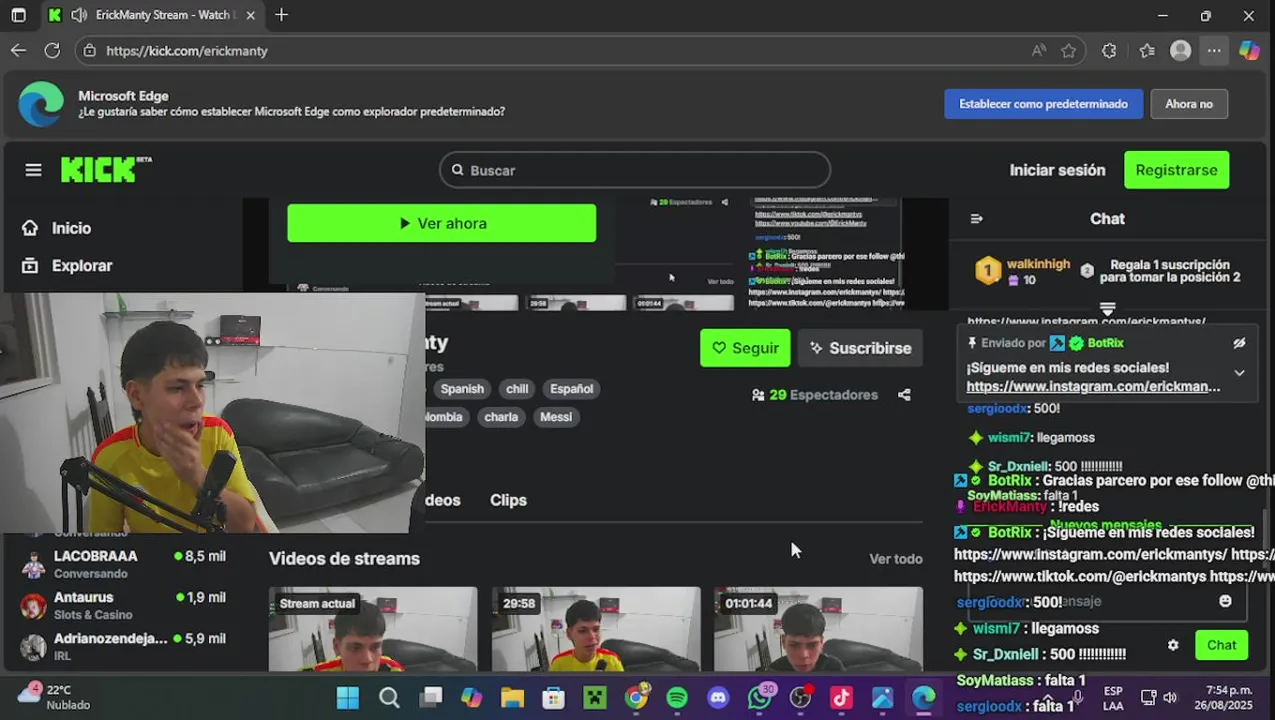This screenshot has height=720, width=1275.
Task: Open Edge favorites list icon
Action: click(x=1147, y=50)
